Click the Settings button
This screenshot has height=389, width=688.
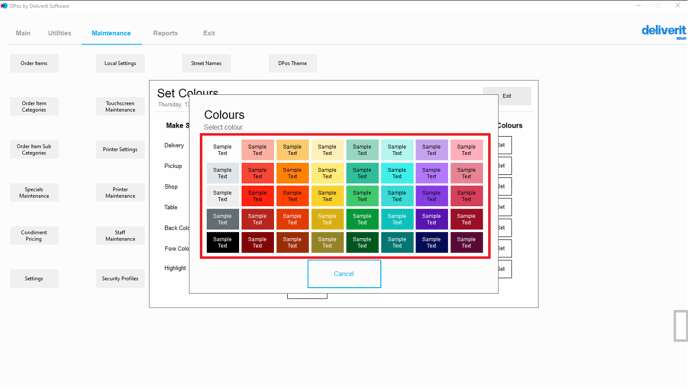[34, 278]
